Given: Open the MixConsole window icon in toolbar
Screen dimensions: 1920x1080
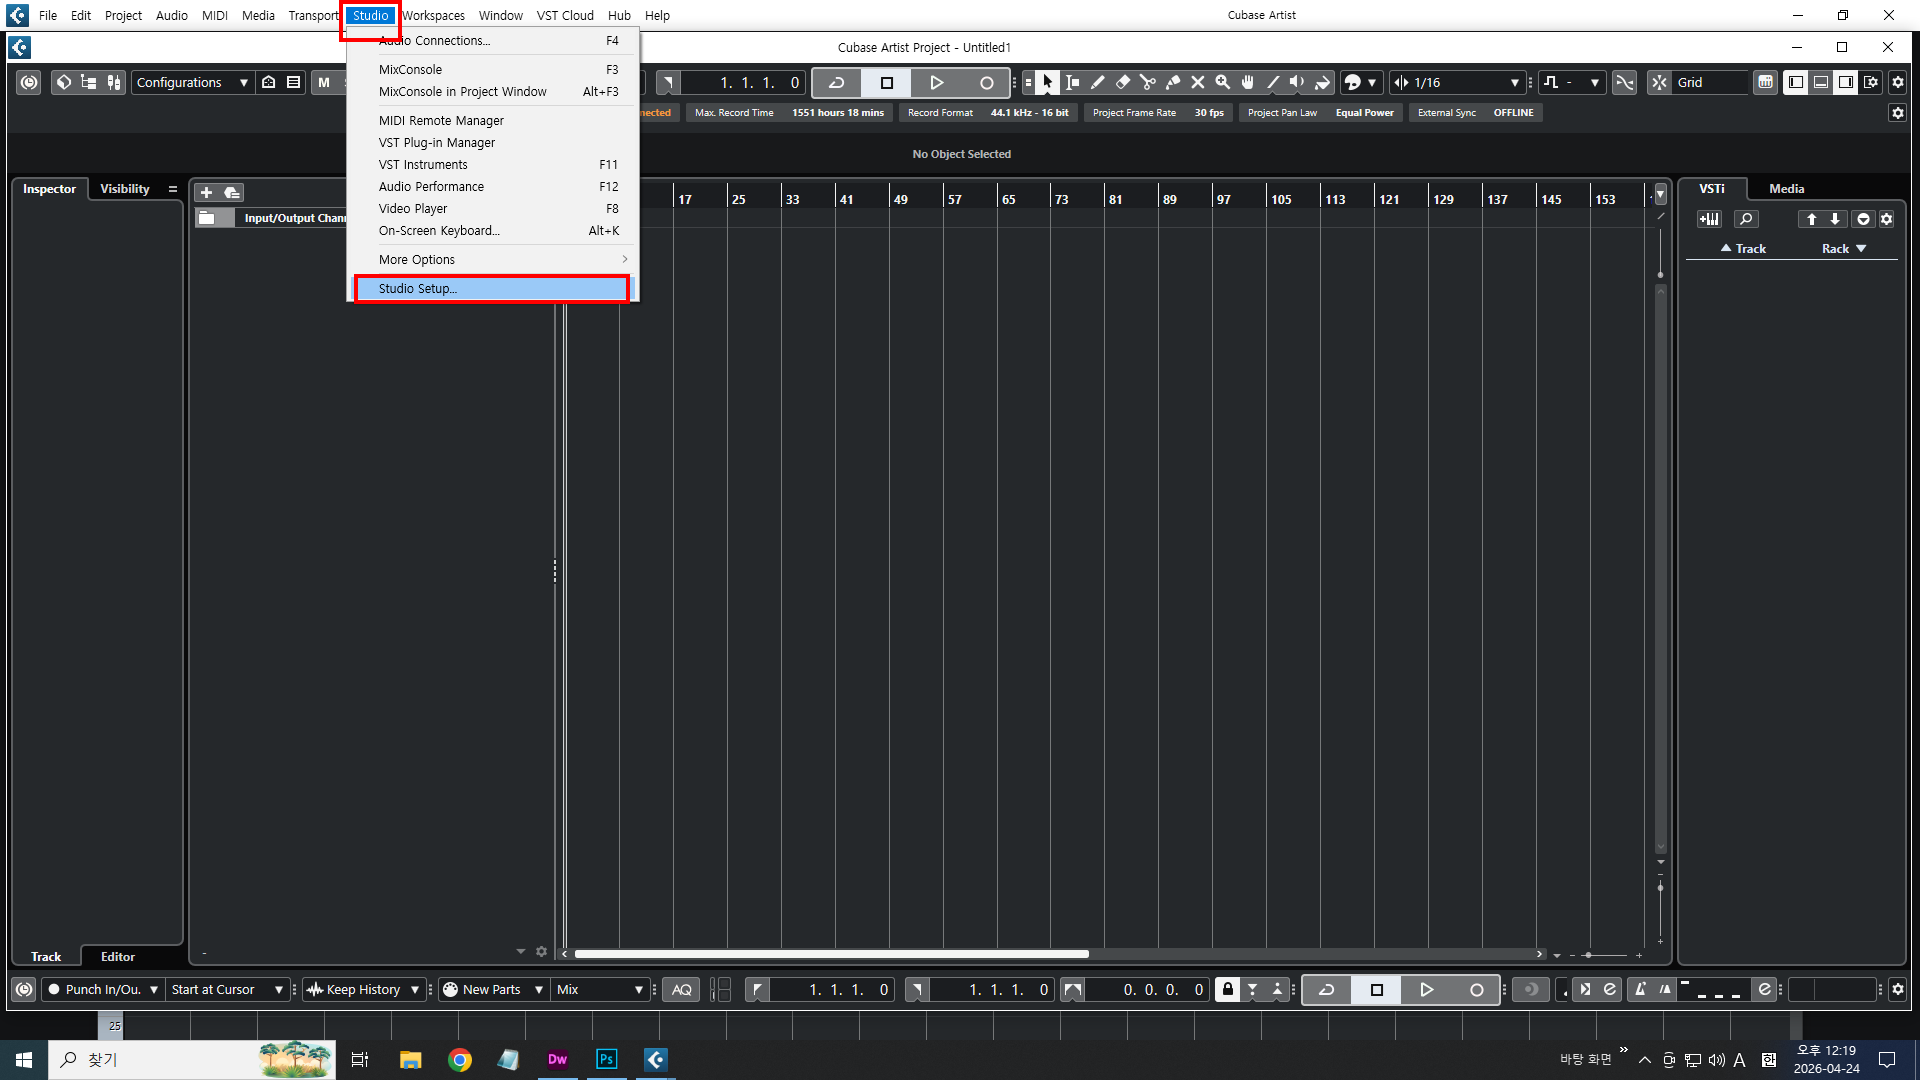Looking at the screenshot, I should pos(114,82).
